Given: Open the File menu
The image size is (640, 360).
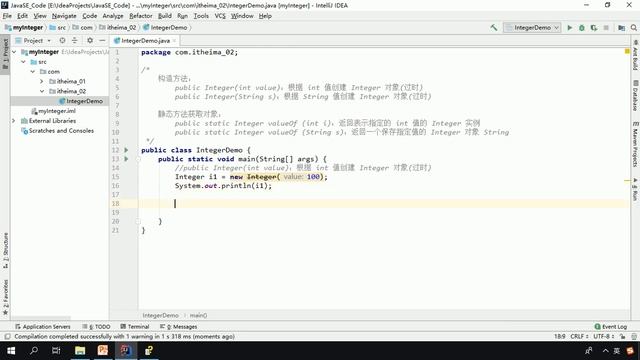Looking at the screenshot, I should [7, 16].
